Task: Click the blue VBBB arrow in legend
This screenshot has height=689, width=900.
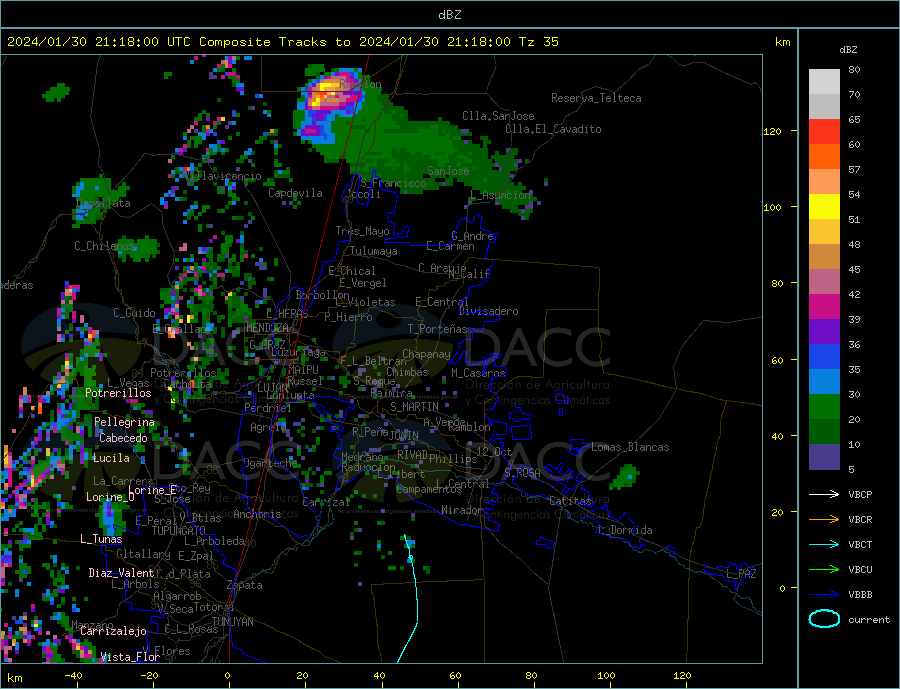Action: pos(824,595)
